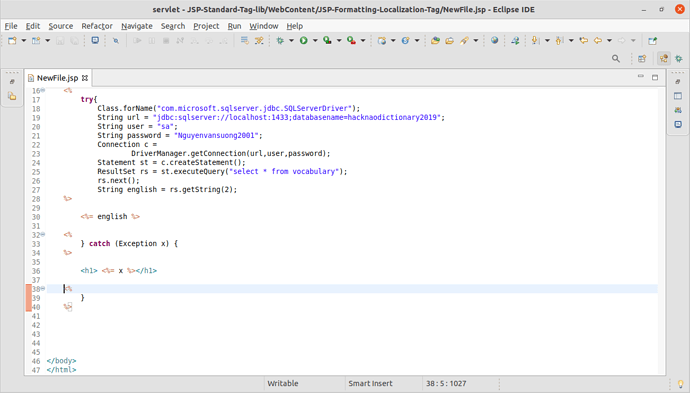Open the Project menu
Viewport: 690px width, 393px height.
tap(206, 26)
